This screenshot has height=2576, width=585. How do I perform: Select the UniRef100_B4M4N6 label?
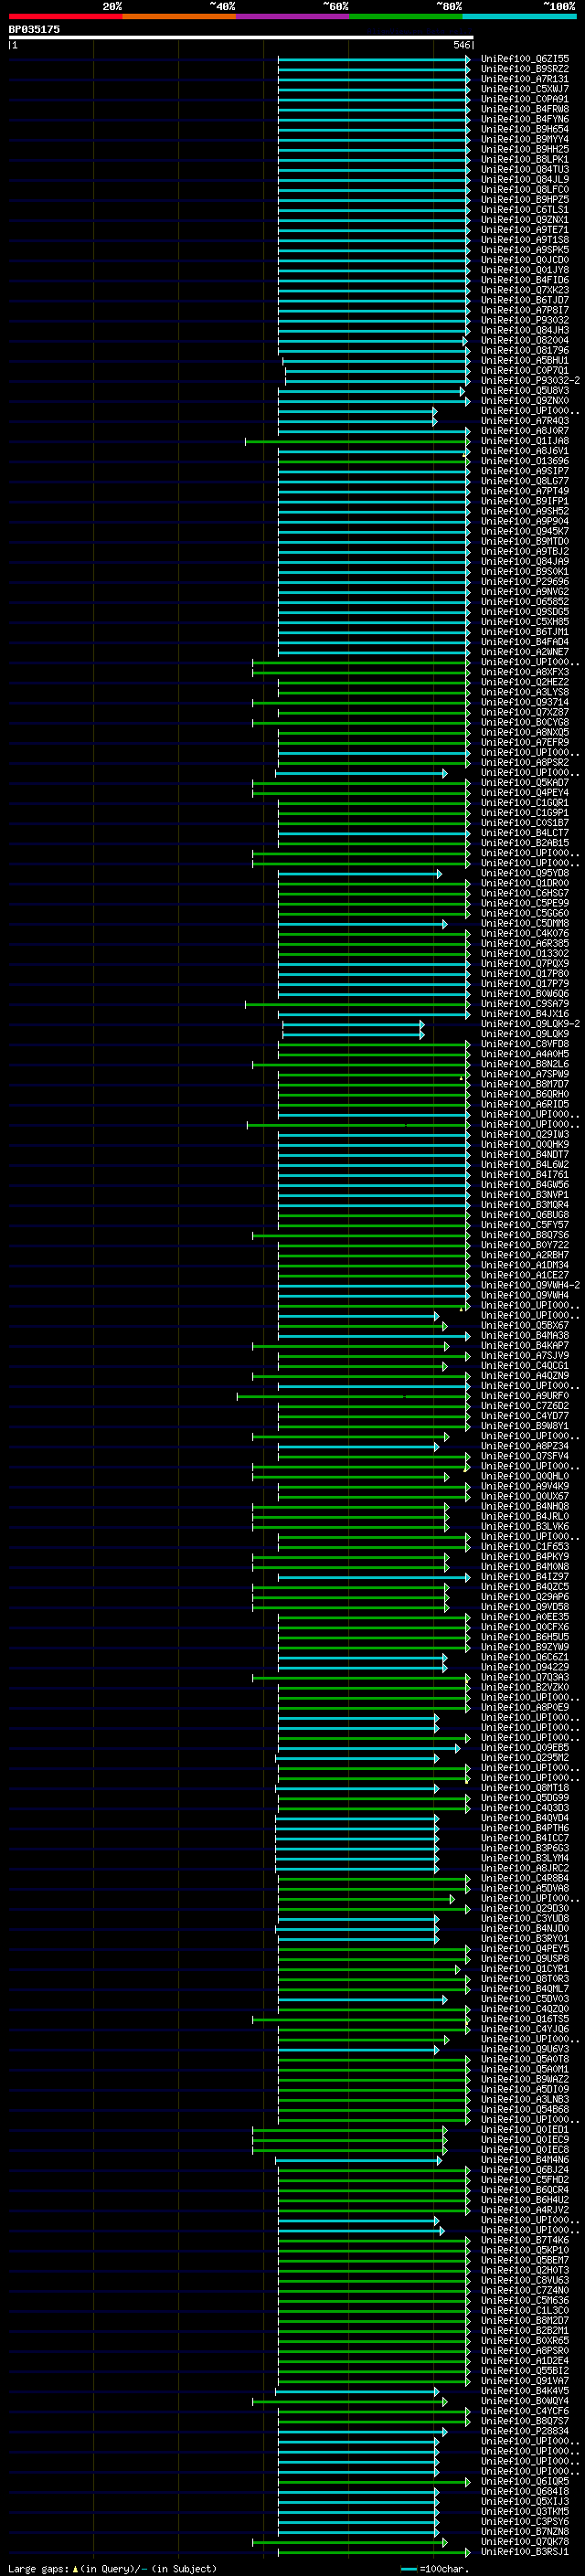(x=525, y=2159)
